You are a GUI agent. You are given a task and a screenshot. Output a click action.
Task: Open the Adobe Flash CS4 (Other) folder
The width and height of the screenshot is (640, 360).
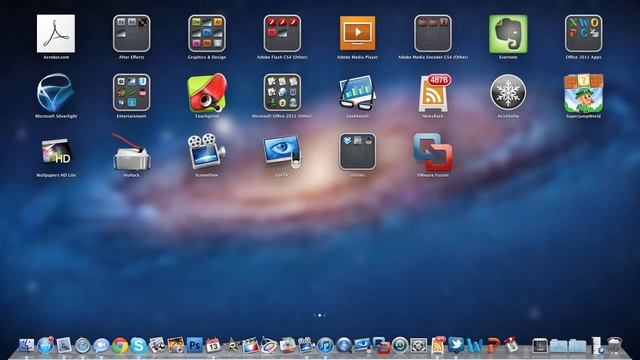[x=282, y=33]
